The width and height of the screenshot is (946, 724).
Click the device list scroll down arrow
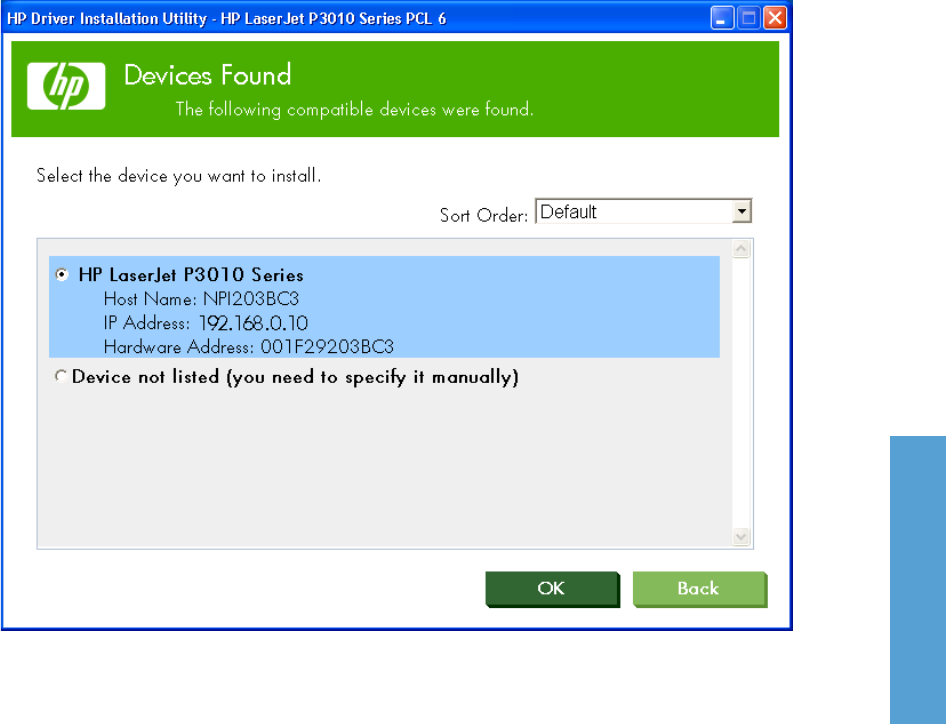[x=741, y=536]
